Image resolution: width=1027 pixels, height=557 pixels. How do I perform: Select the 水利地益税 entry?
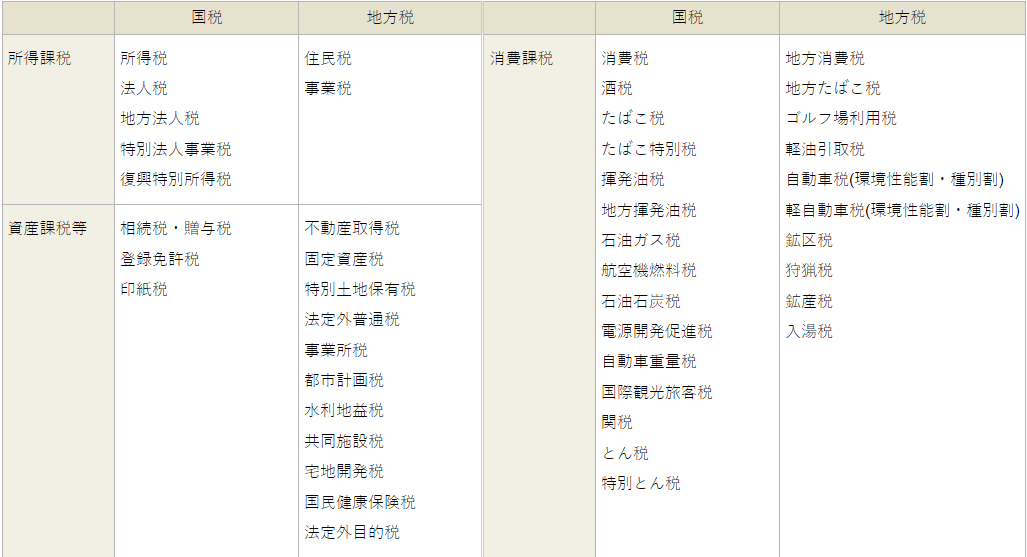coord(344,410)
